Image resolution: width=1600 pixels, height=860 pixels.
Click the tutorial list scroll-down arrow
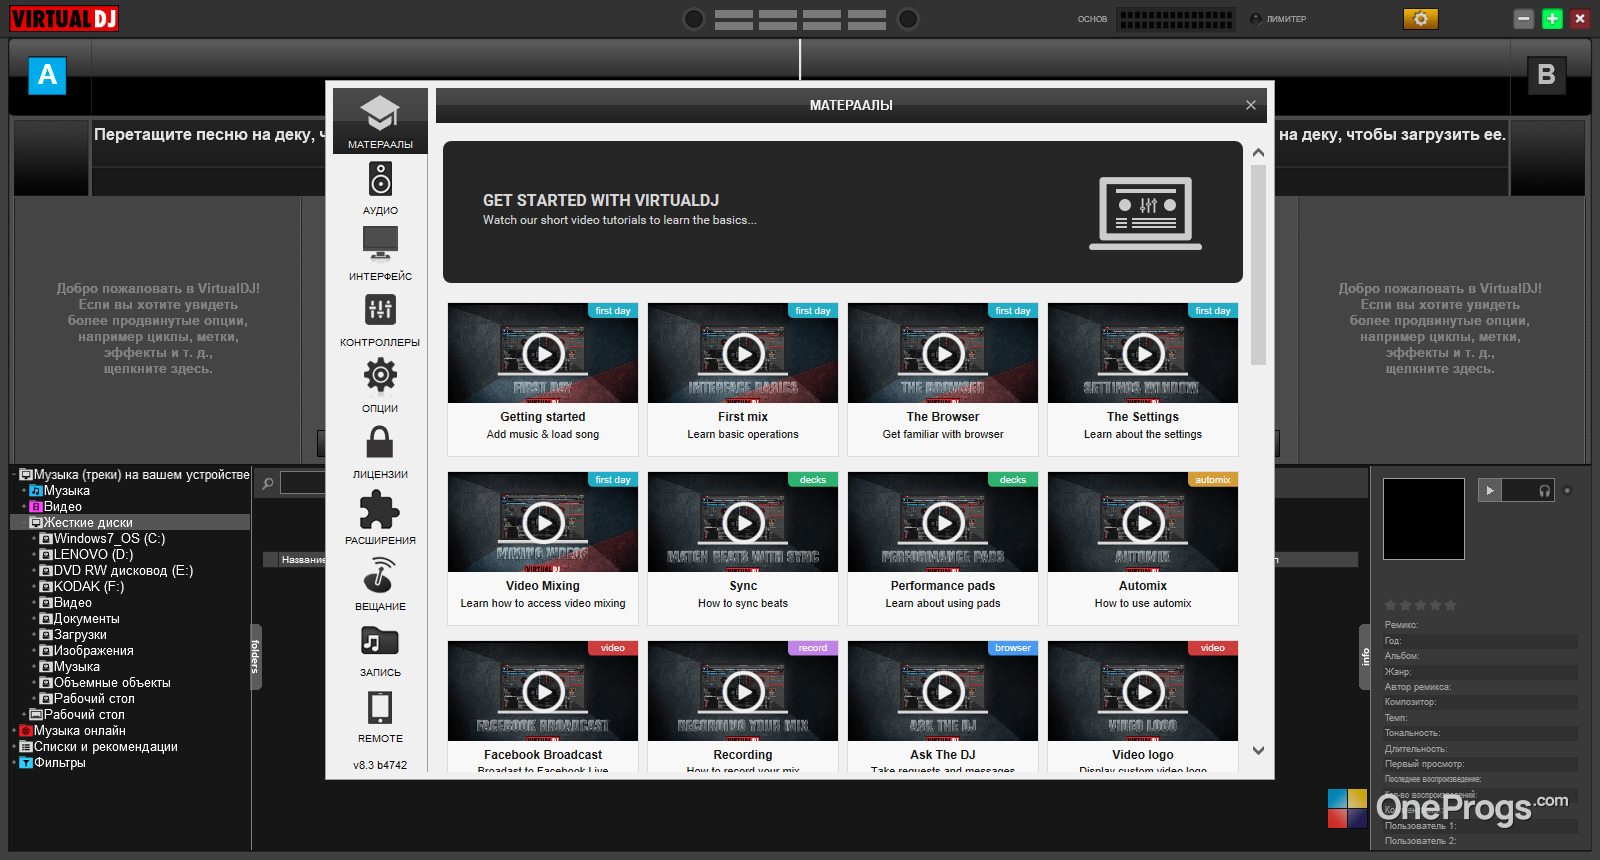[x=1258, y=750]
